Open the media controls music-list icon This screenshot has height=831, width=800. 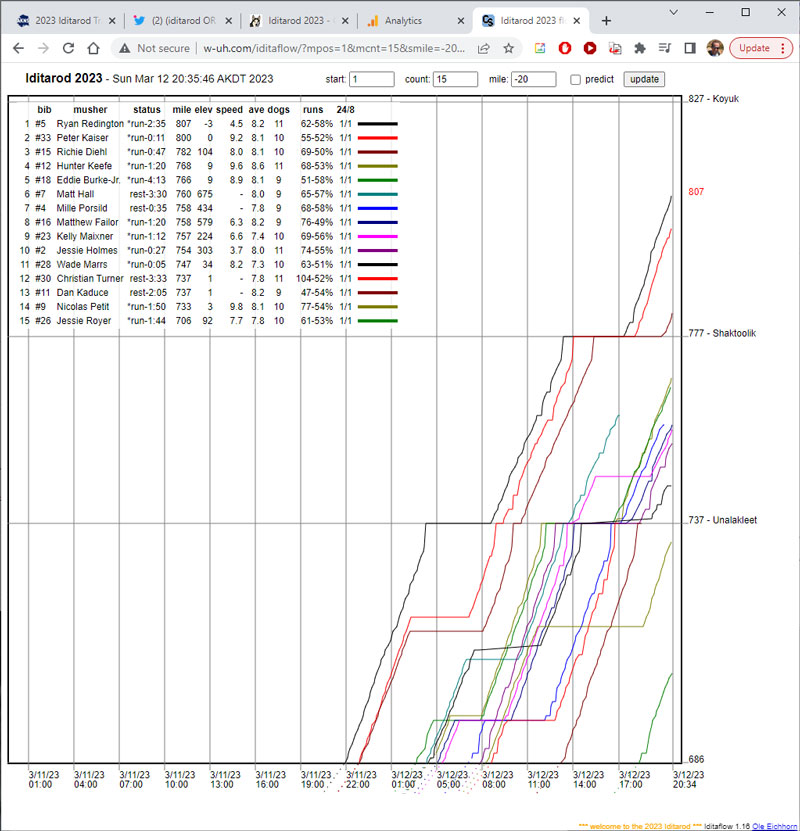665,48
